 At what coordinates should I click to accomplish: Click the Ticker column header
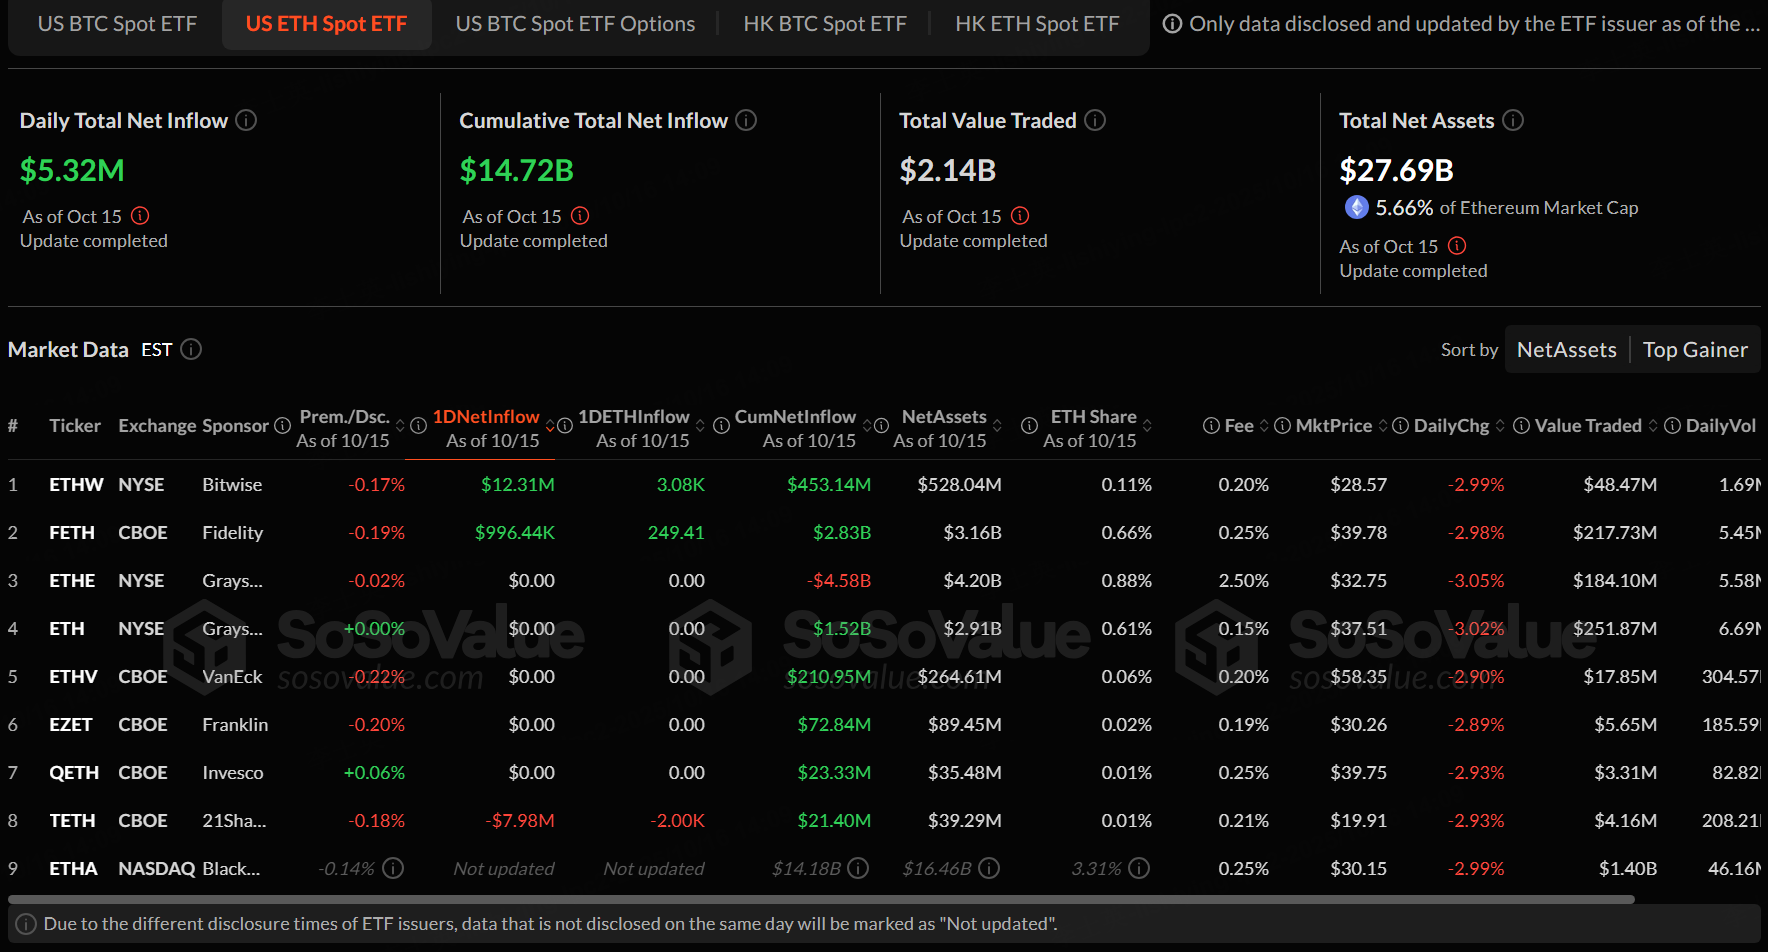tap(75, 425)
